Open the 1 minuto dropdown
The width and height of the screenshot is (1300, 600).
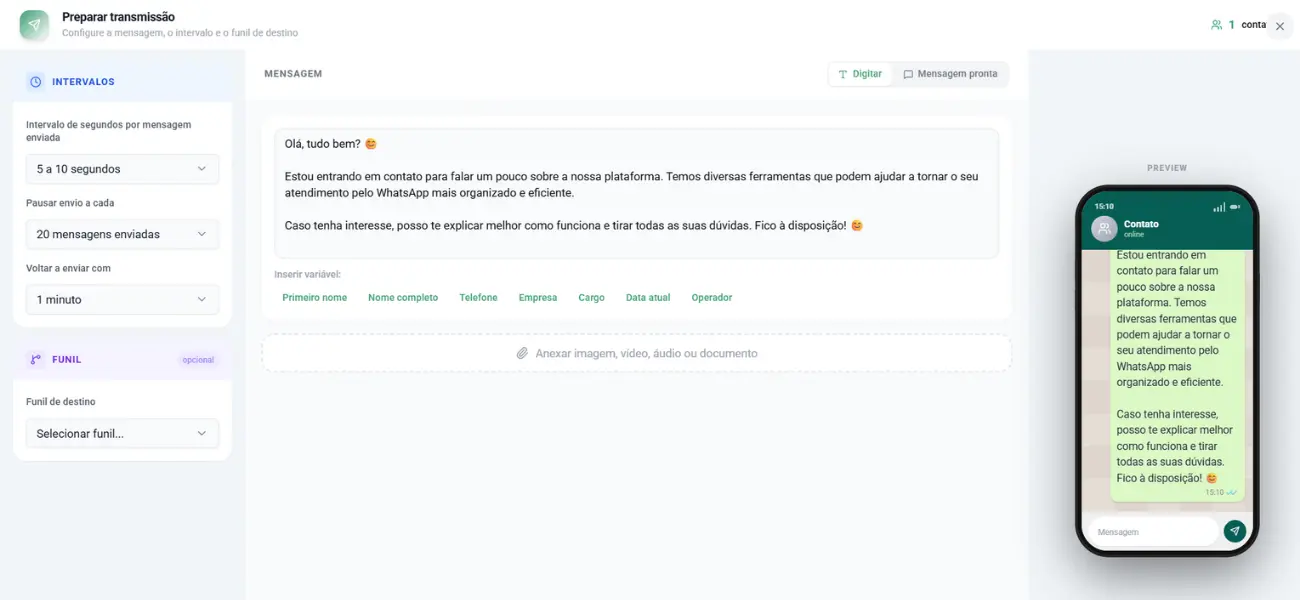(x=122, y=299)
